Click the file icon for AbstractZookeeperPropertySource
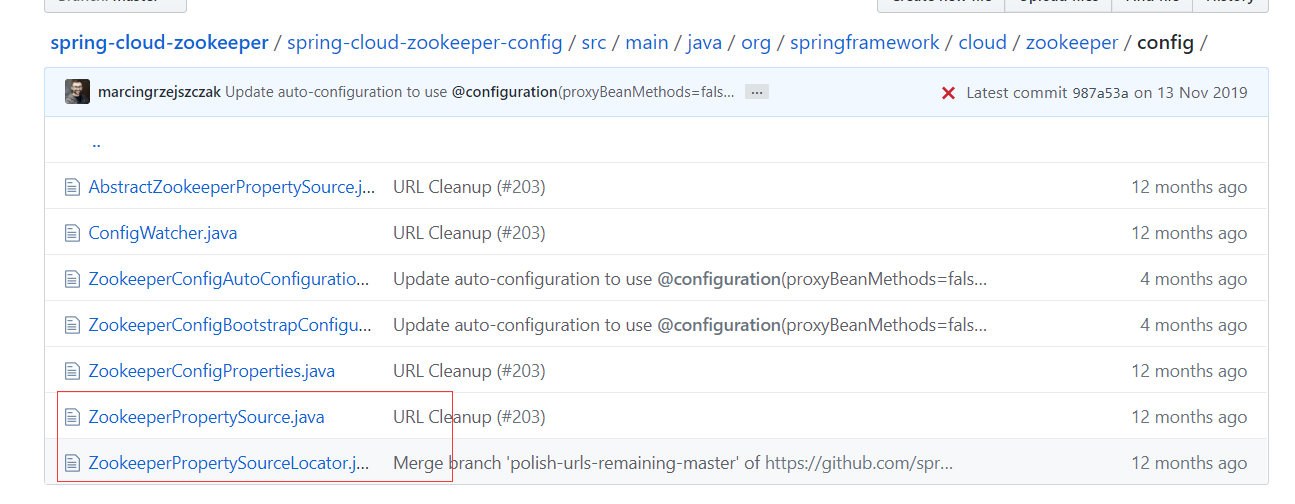Viewport: 1295px width, 504px height. click(71, 187)
